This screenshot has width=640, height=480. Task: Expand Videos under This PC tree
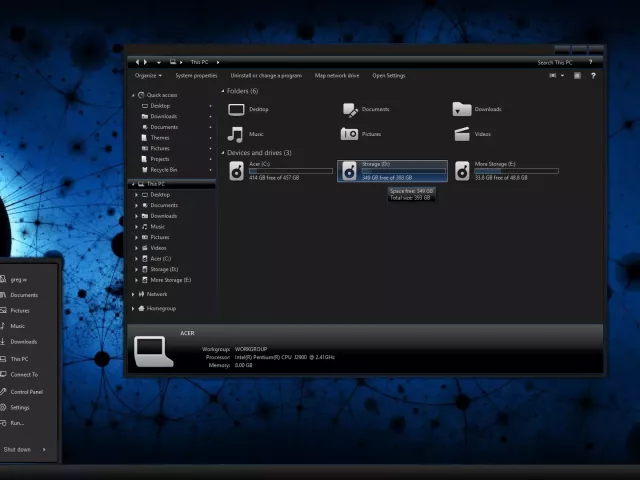pos(136,248)
